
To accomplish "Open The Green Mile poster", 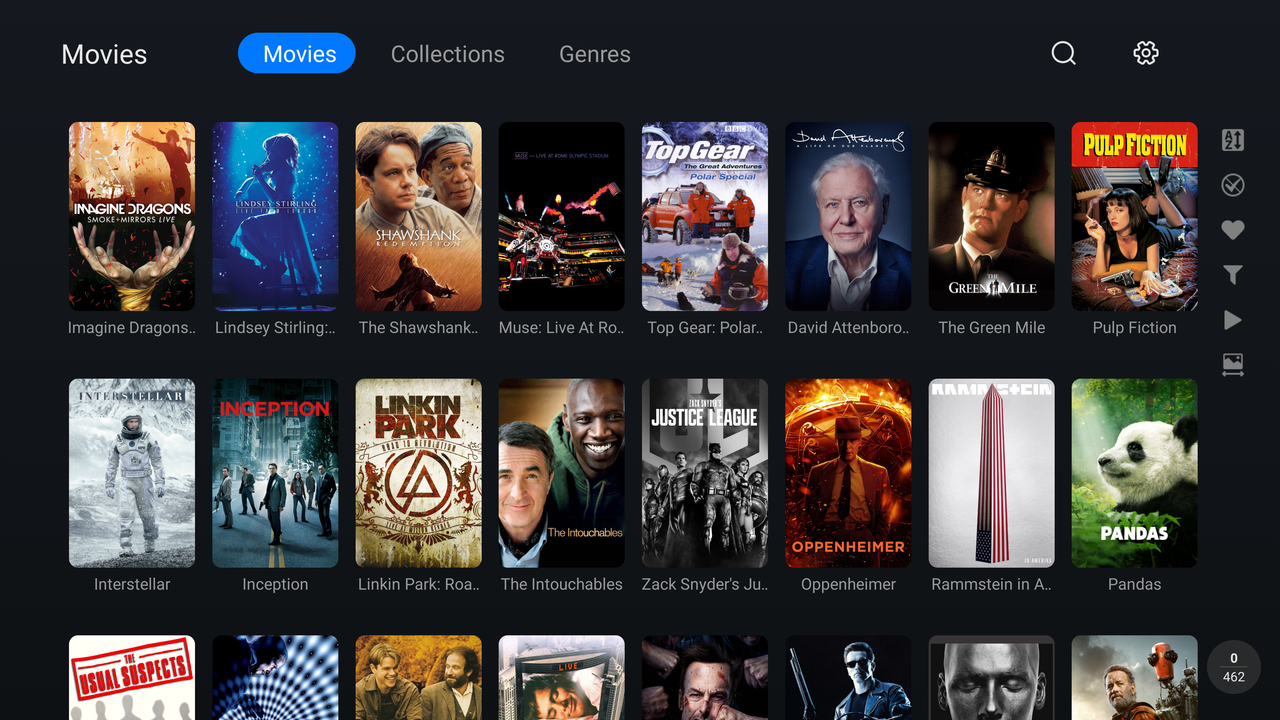I will coord(991,216).
